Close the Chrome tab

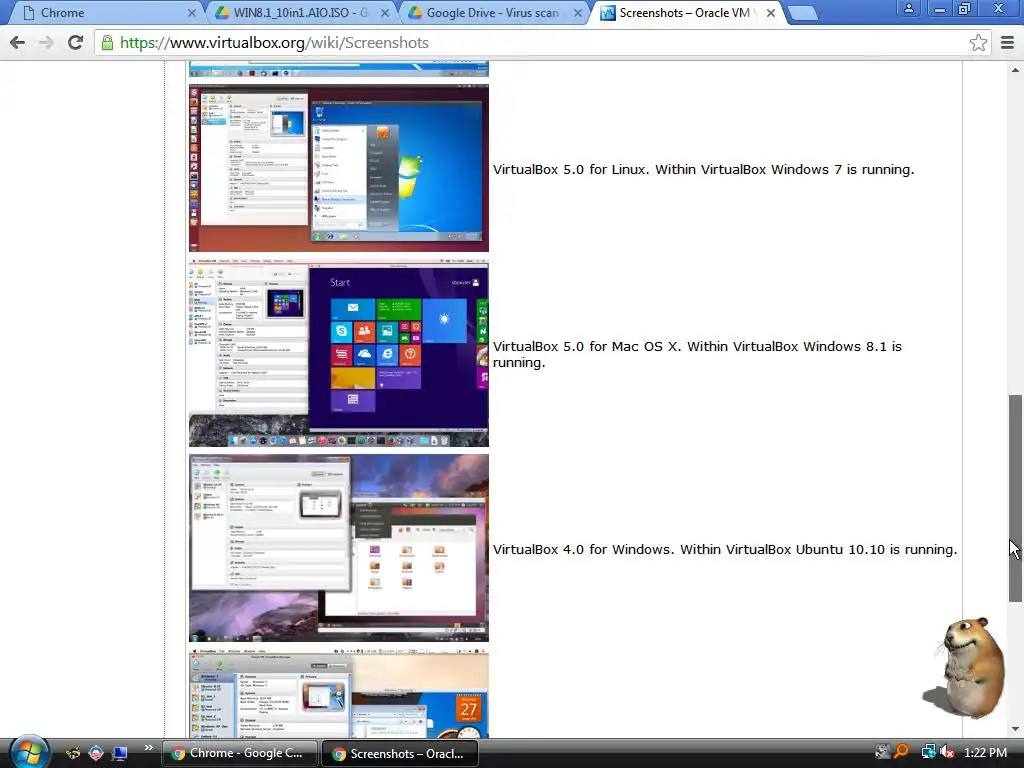pos(191,12)
